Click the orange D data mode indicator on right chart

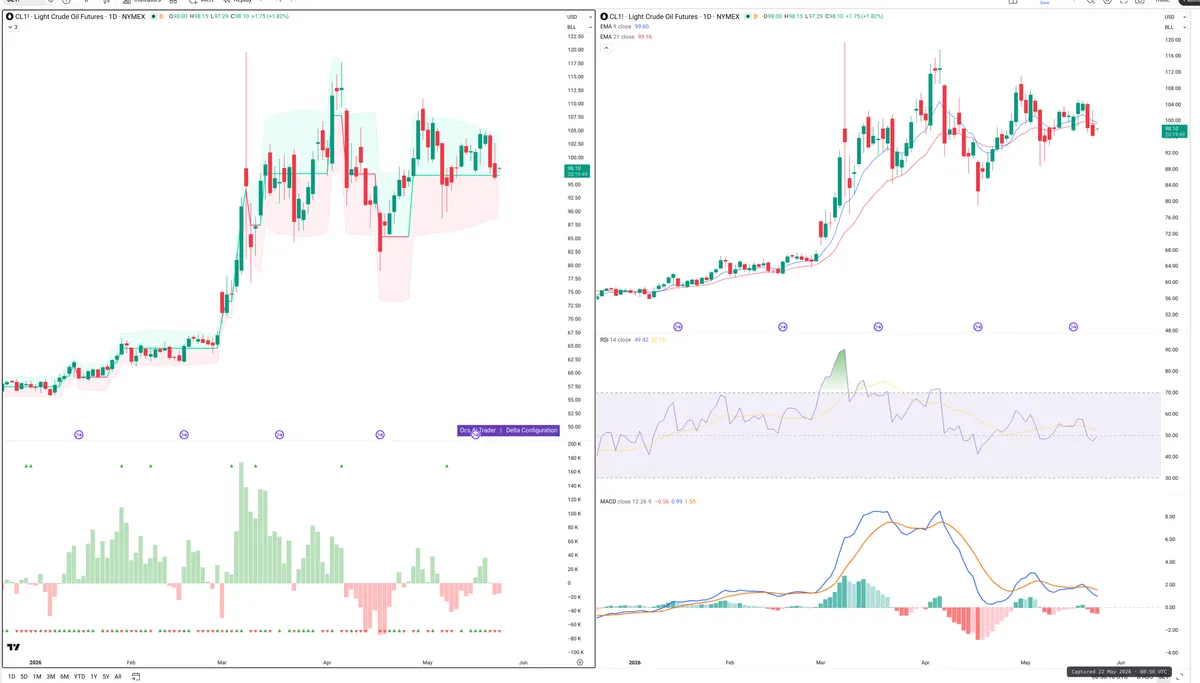[755, 17]
